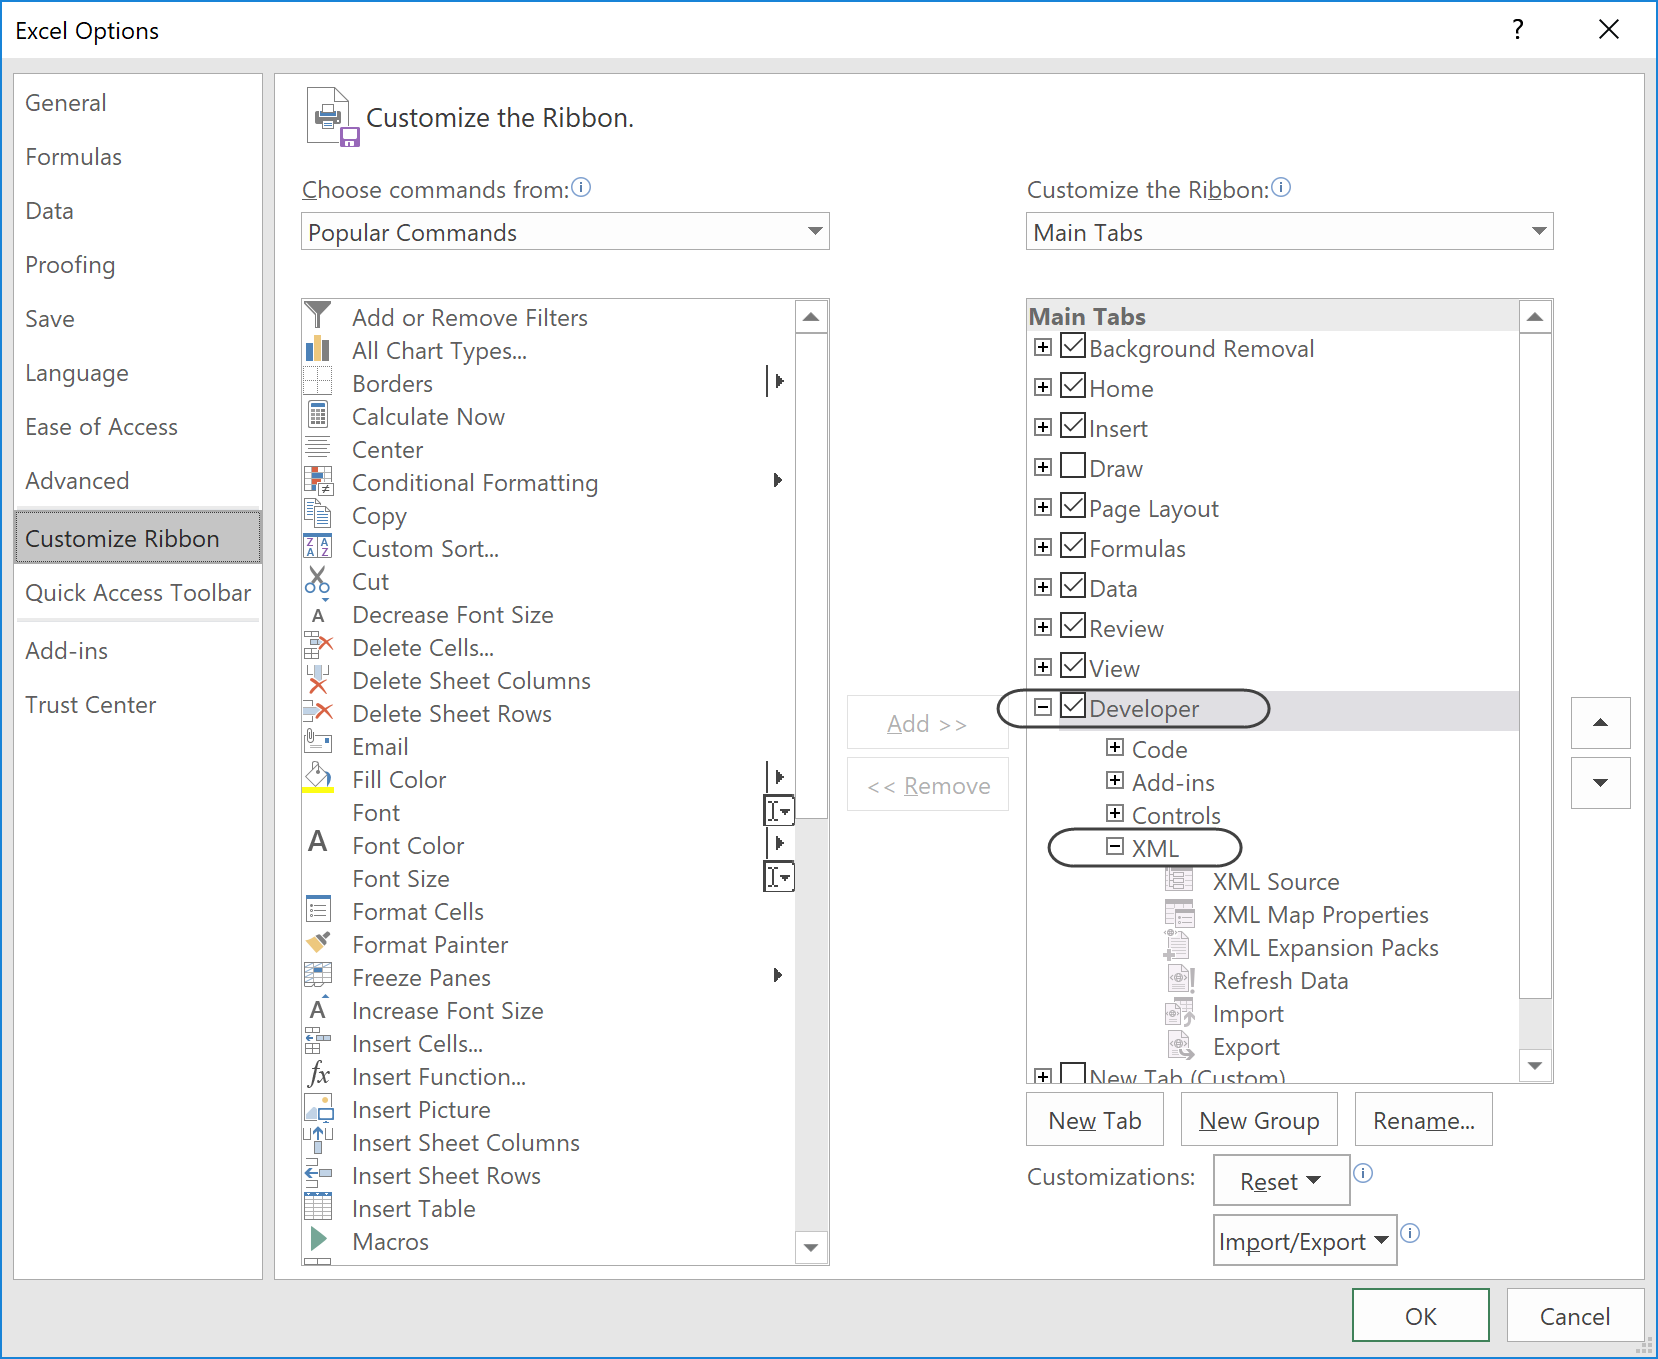This screenshot has width=1658, height=1359.
Task: Click the Macros play icon
Action: pyautogui.click(x=317, y=1240)
